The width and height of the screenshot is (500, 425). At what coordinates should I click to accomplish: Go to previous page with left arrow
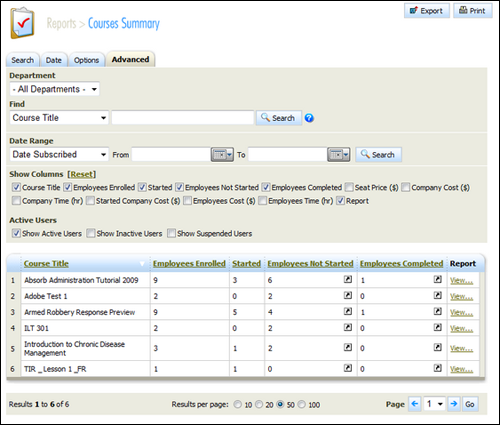pyautogui.click(x=415, y=404)
